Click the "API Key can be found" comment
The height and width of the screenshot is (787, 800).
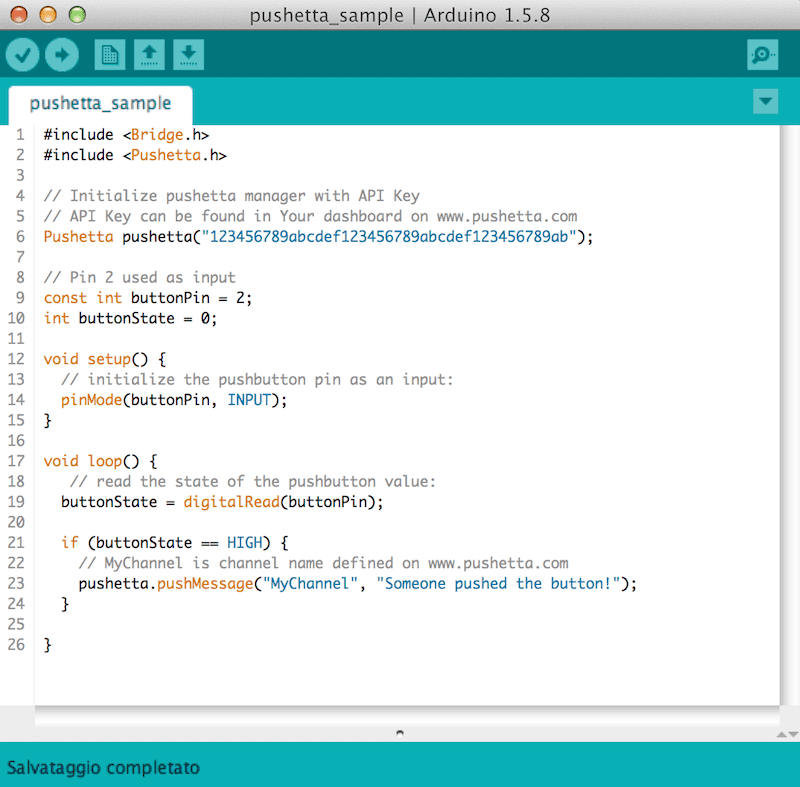(310, 216)
